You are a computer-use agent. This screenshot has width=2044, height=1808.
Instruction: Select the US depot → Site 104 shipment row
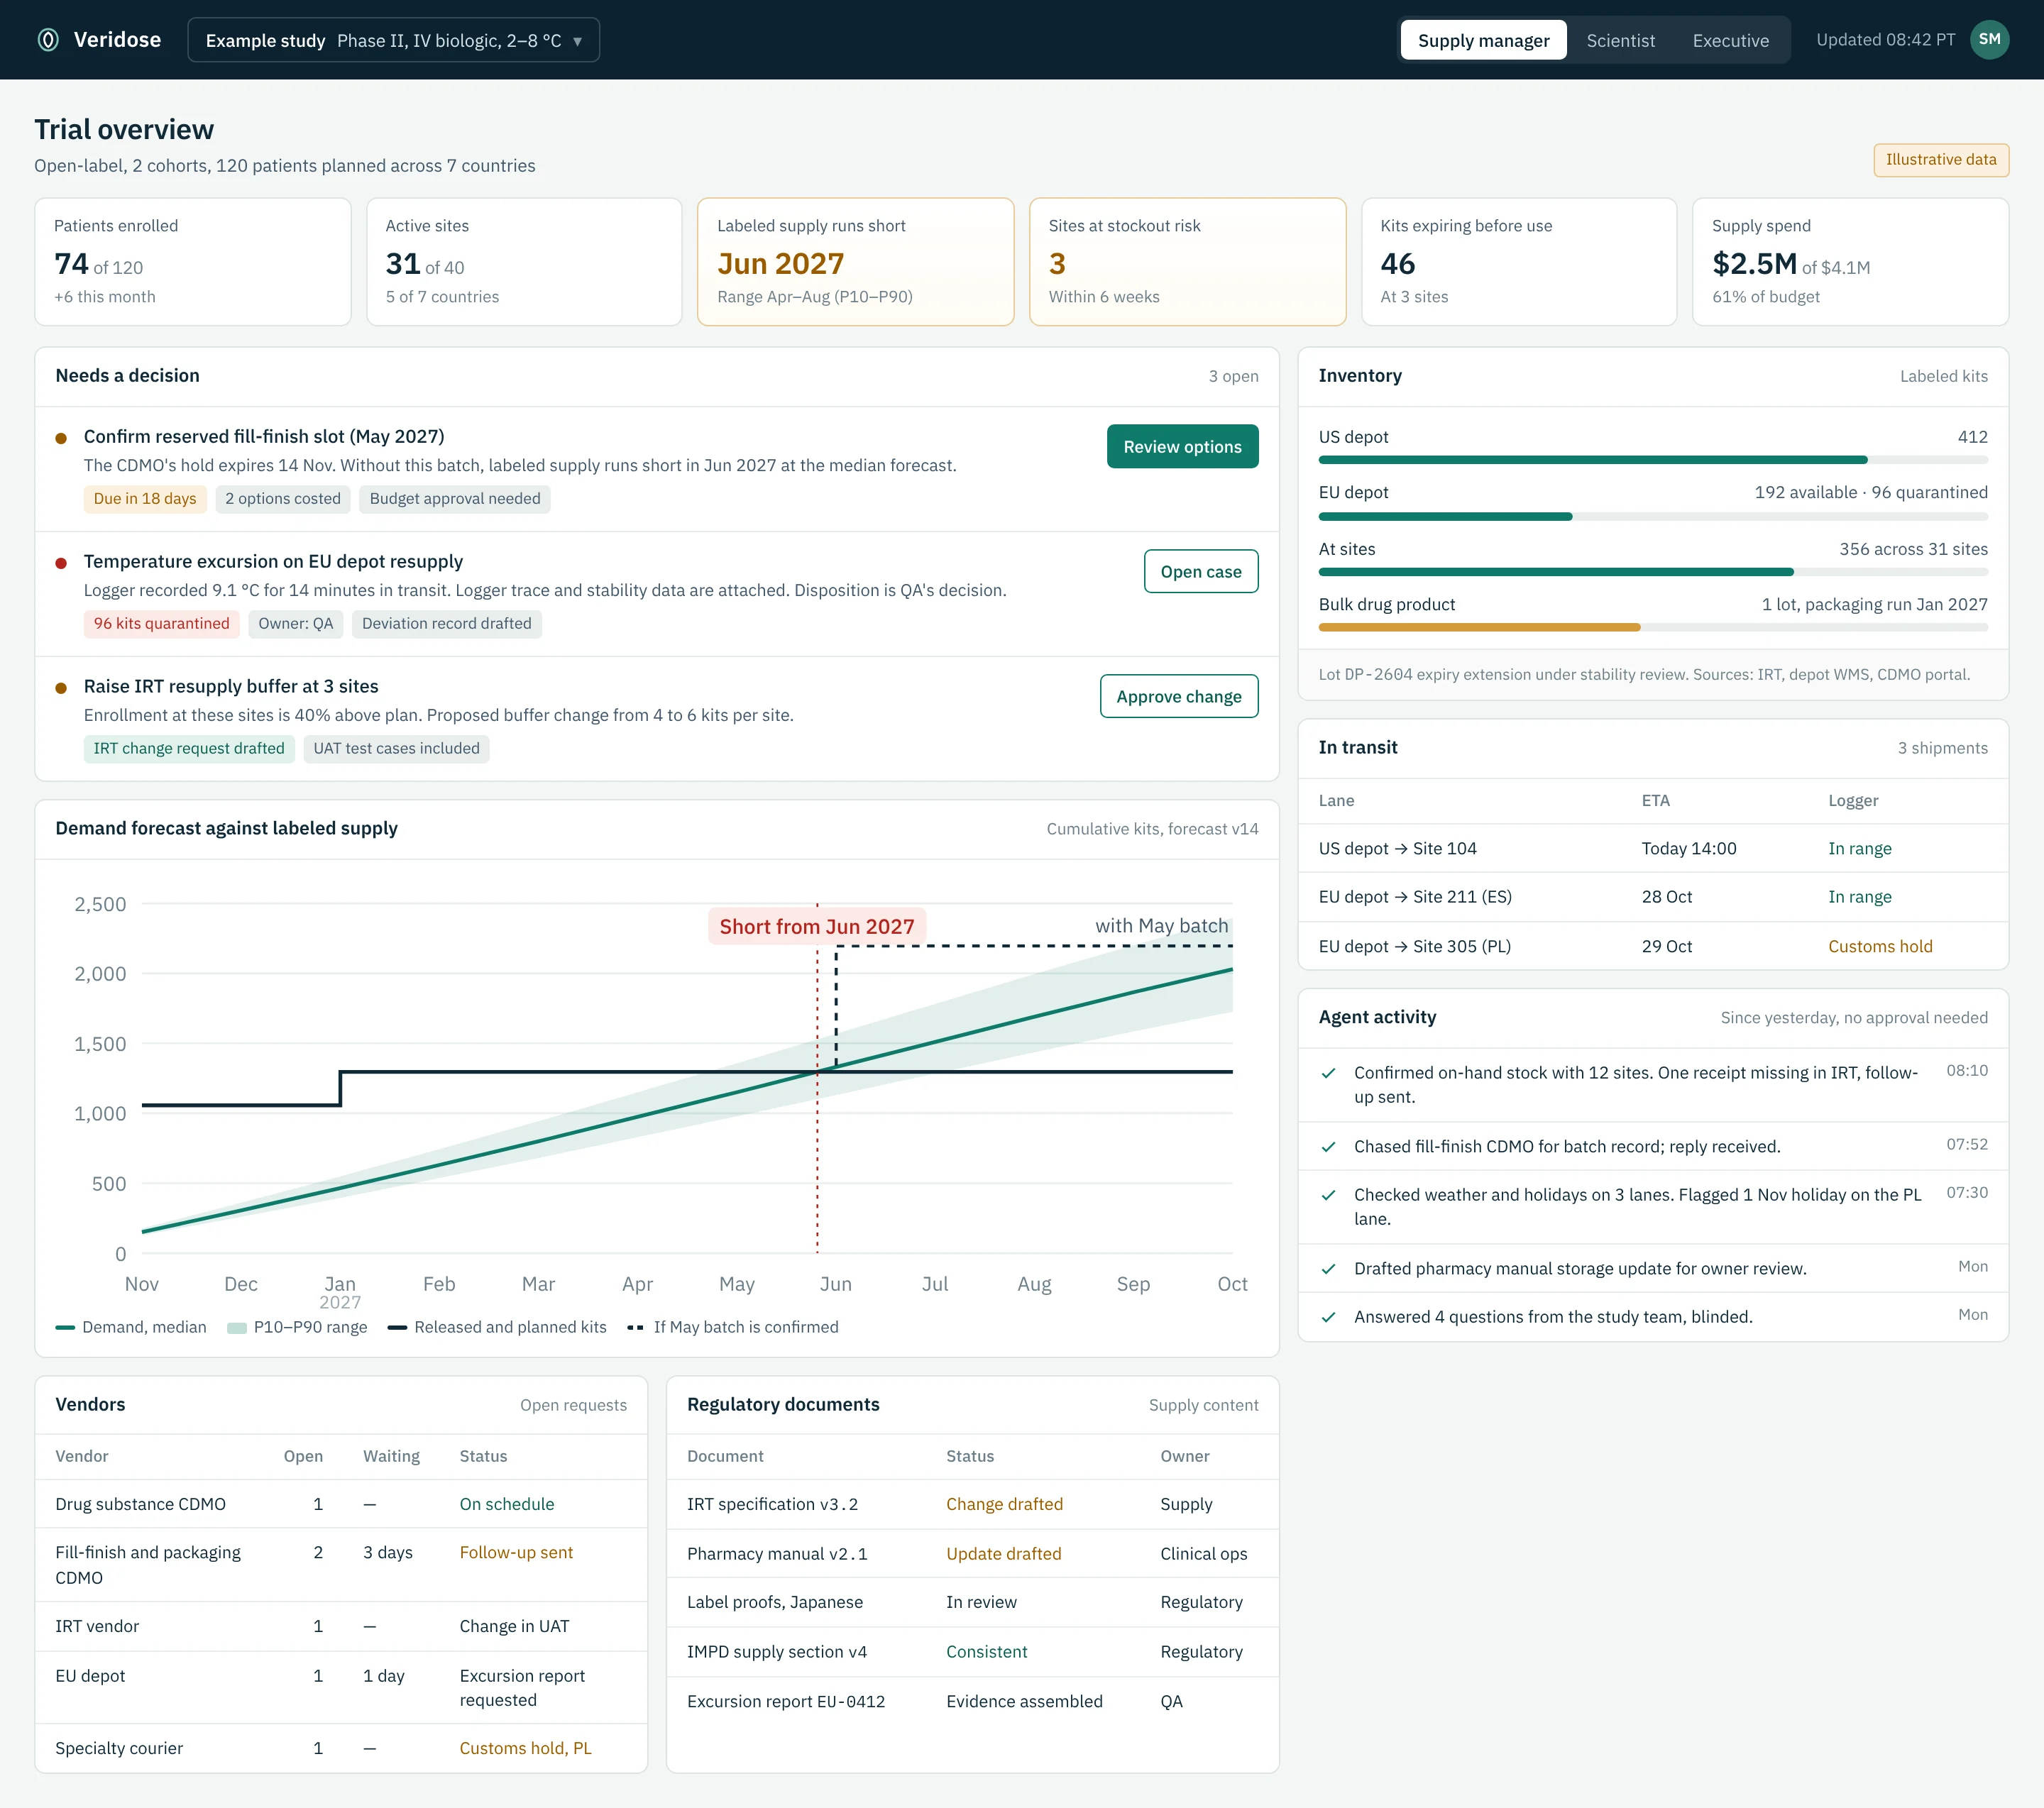point(1653,848)
